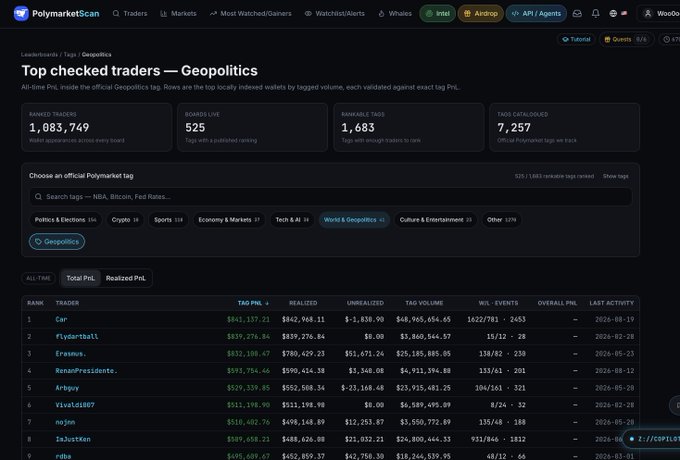The image size is (680, 460).
Task: Click flydartball's tag volume $3,860,544.57
Action: tap(423, 336)
